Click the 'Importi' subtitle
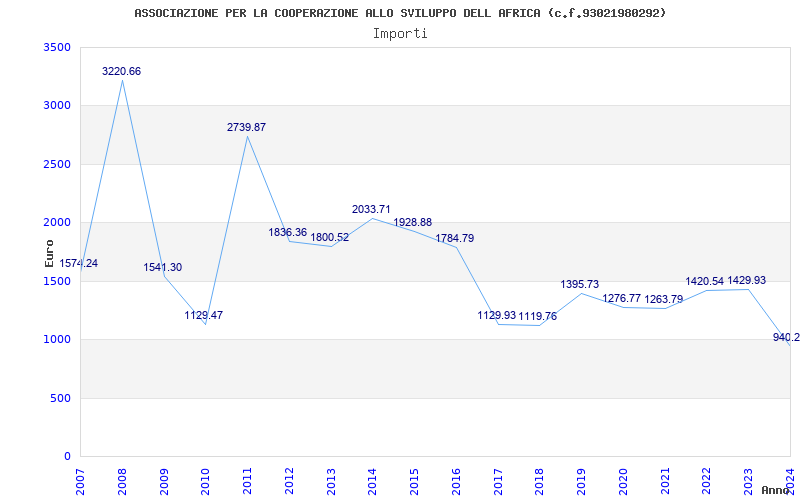Viewport: 800px width, 500px height. [400, 34]
